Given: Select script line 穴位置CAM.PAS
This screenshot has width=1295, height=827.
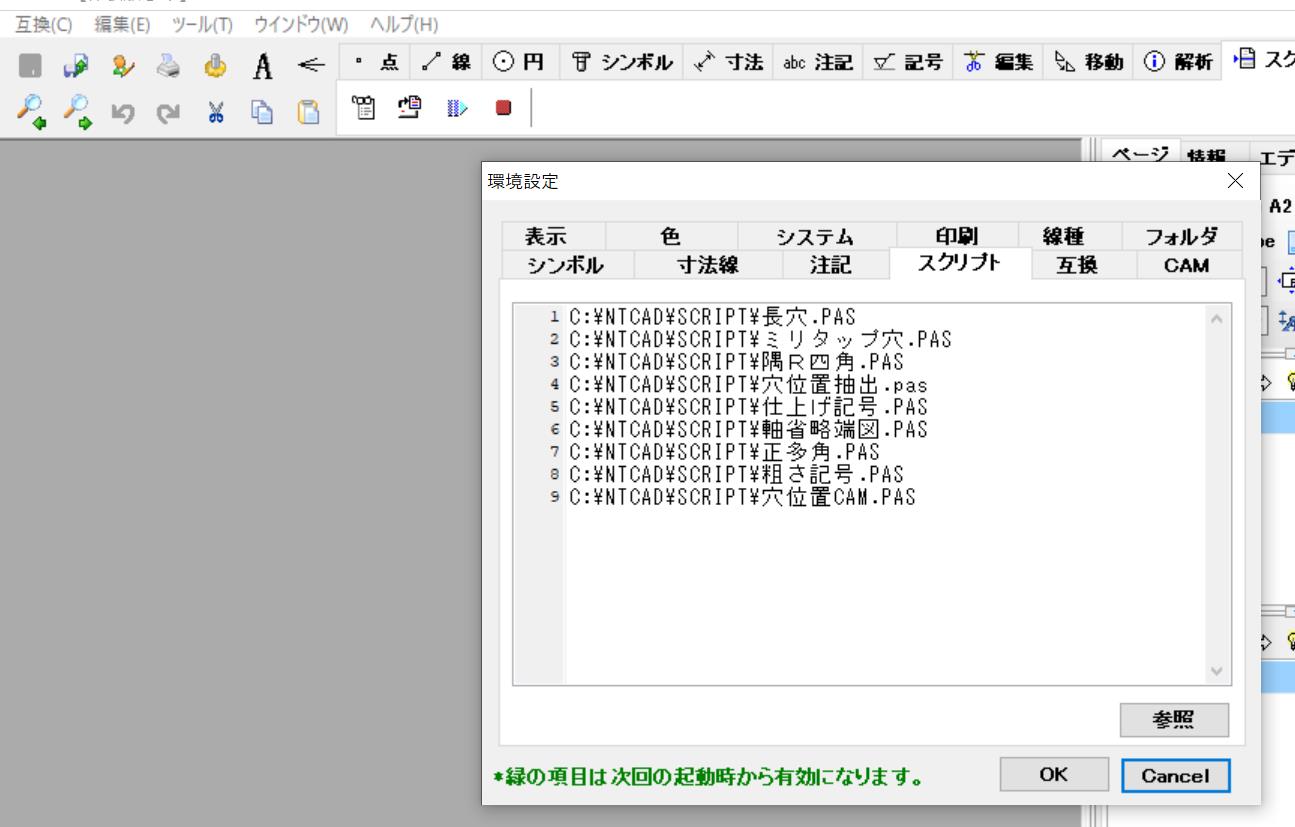Looking at the screenshot, I should click(742, 497).
